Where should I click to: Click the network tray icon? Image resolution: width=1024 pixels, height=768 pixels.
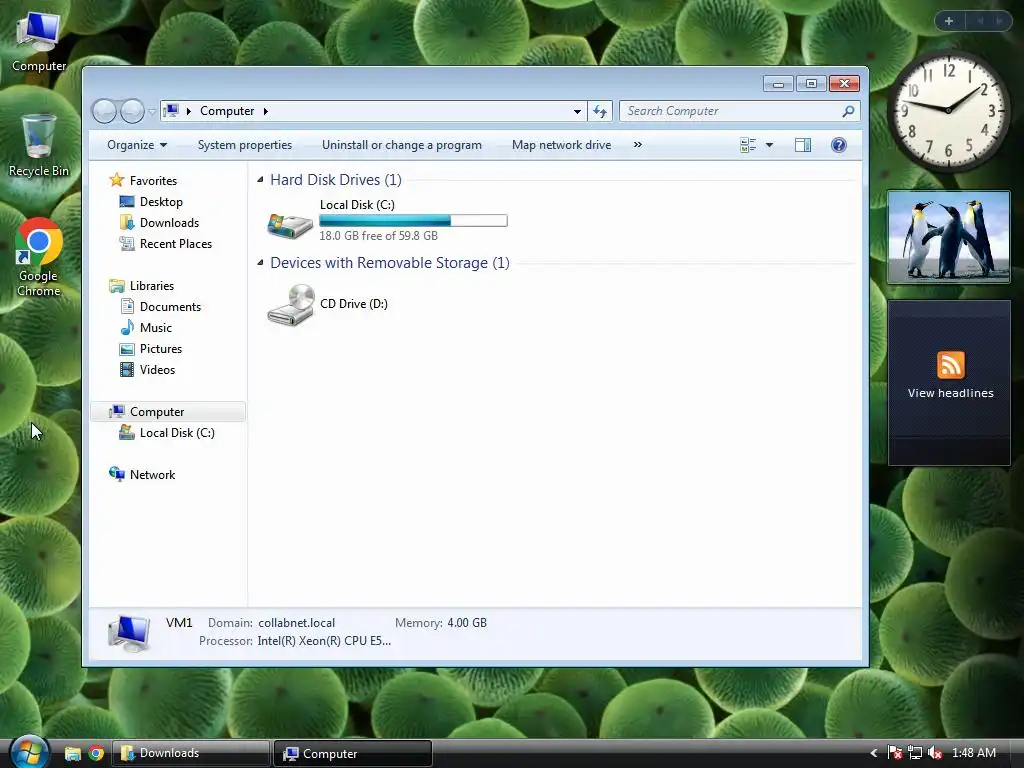coord(915,753)
